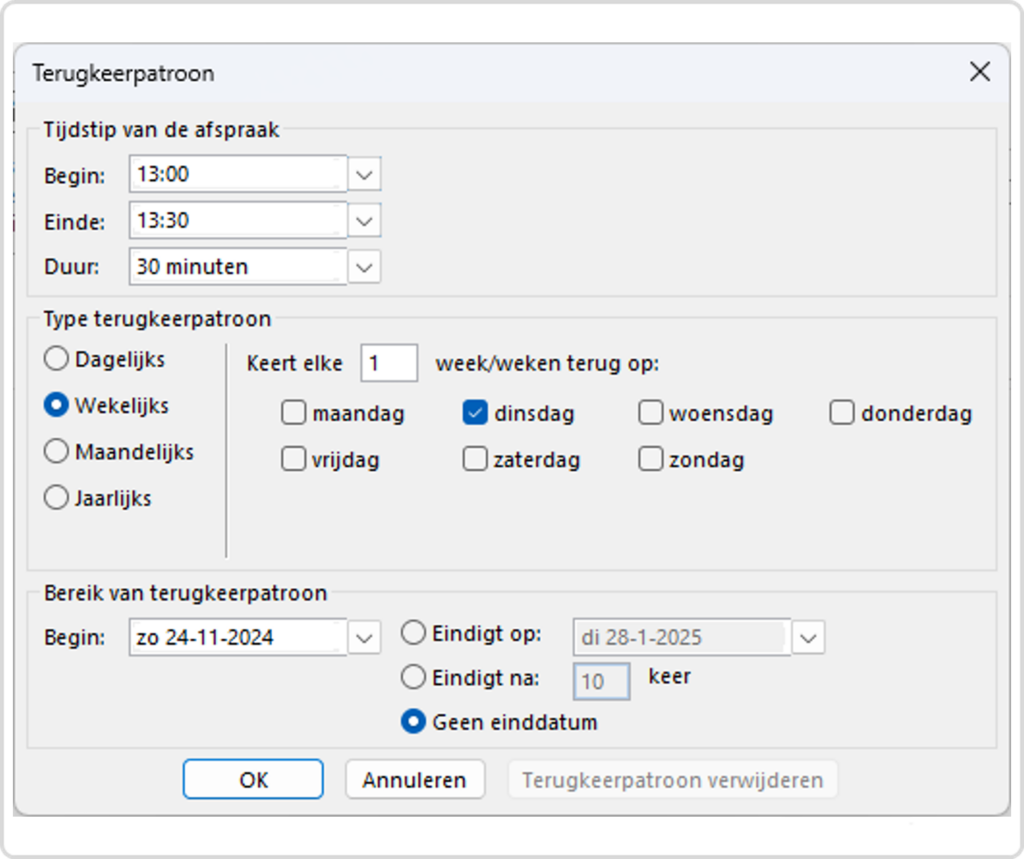
Task: Select the Jaarlijks recurrence option
Action: coord(57,498)
